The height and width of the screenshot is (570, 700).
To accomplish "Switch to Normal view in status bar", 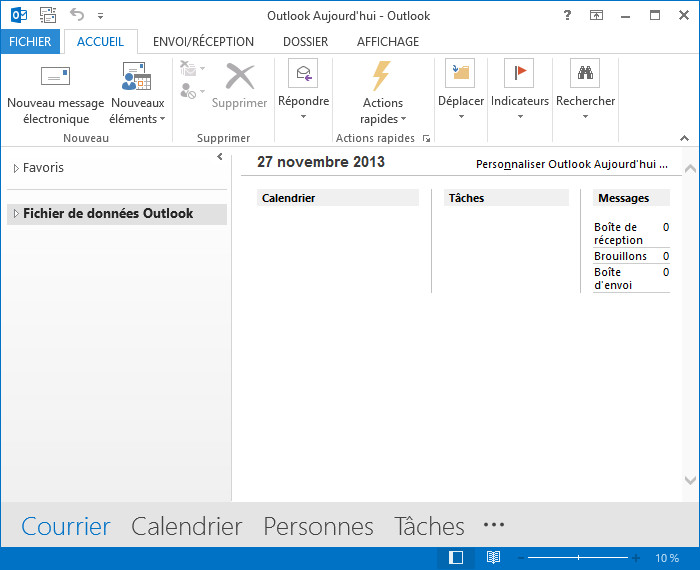I will pos(456,557).
